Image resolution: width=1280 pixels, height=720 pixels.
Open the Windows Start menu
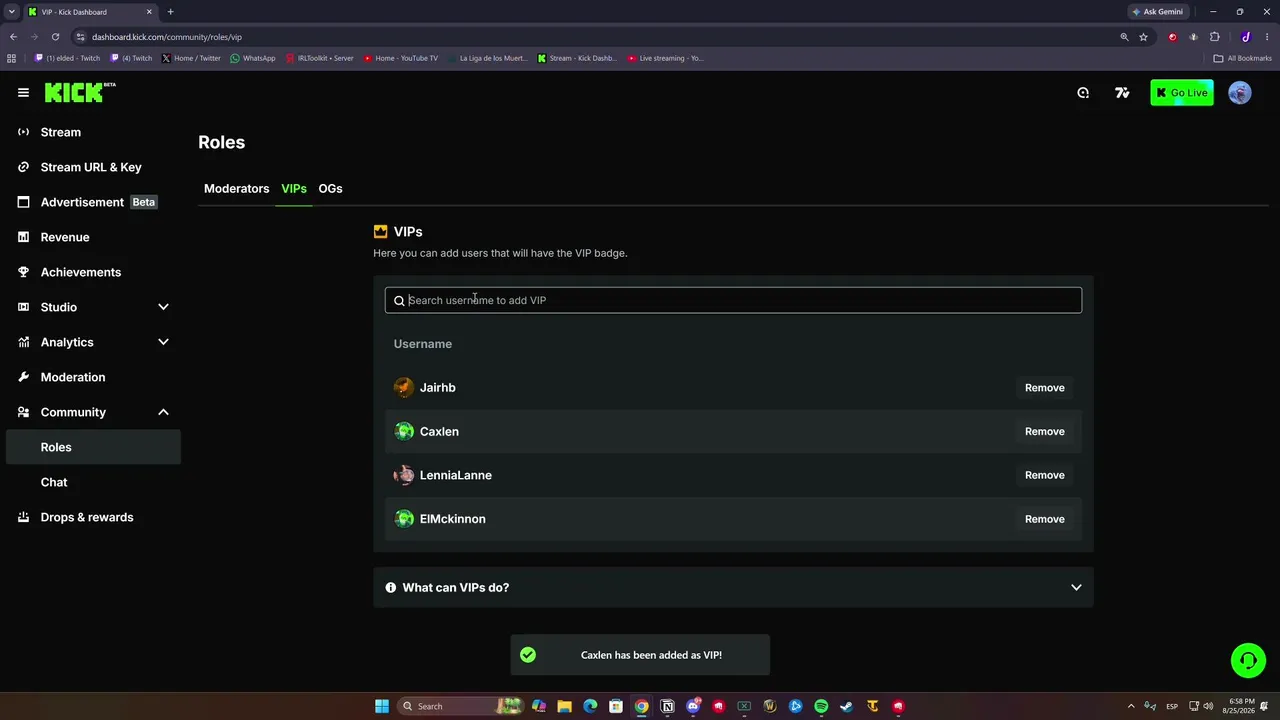[x=382, y=706]
